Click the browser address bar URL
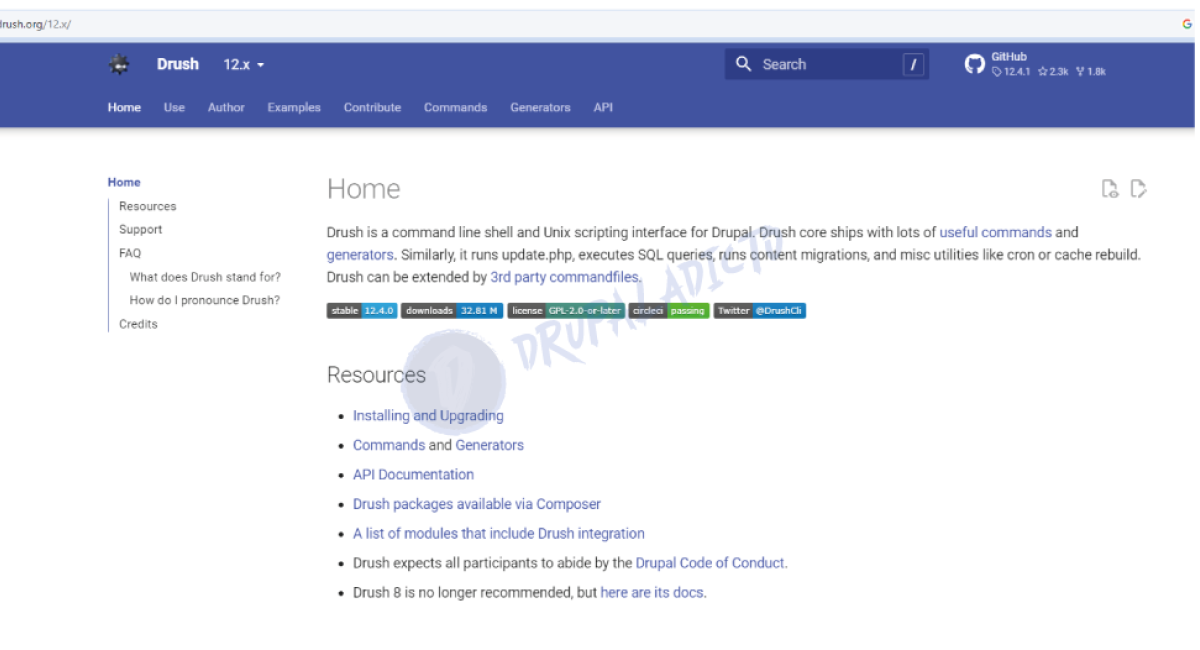The width and height of the screenshot is (1200, 650). point(36,24)
